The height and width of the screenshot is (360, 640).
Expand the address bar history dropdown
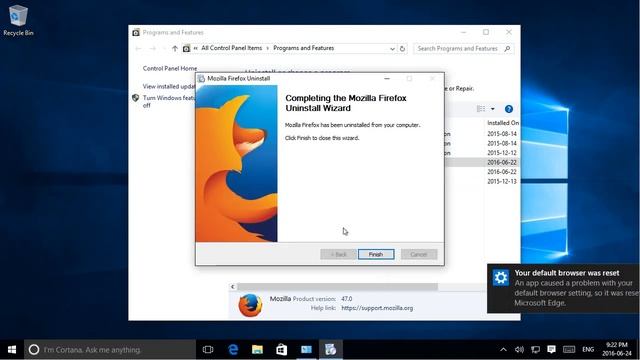click(392, 49)
